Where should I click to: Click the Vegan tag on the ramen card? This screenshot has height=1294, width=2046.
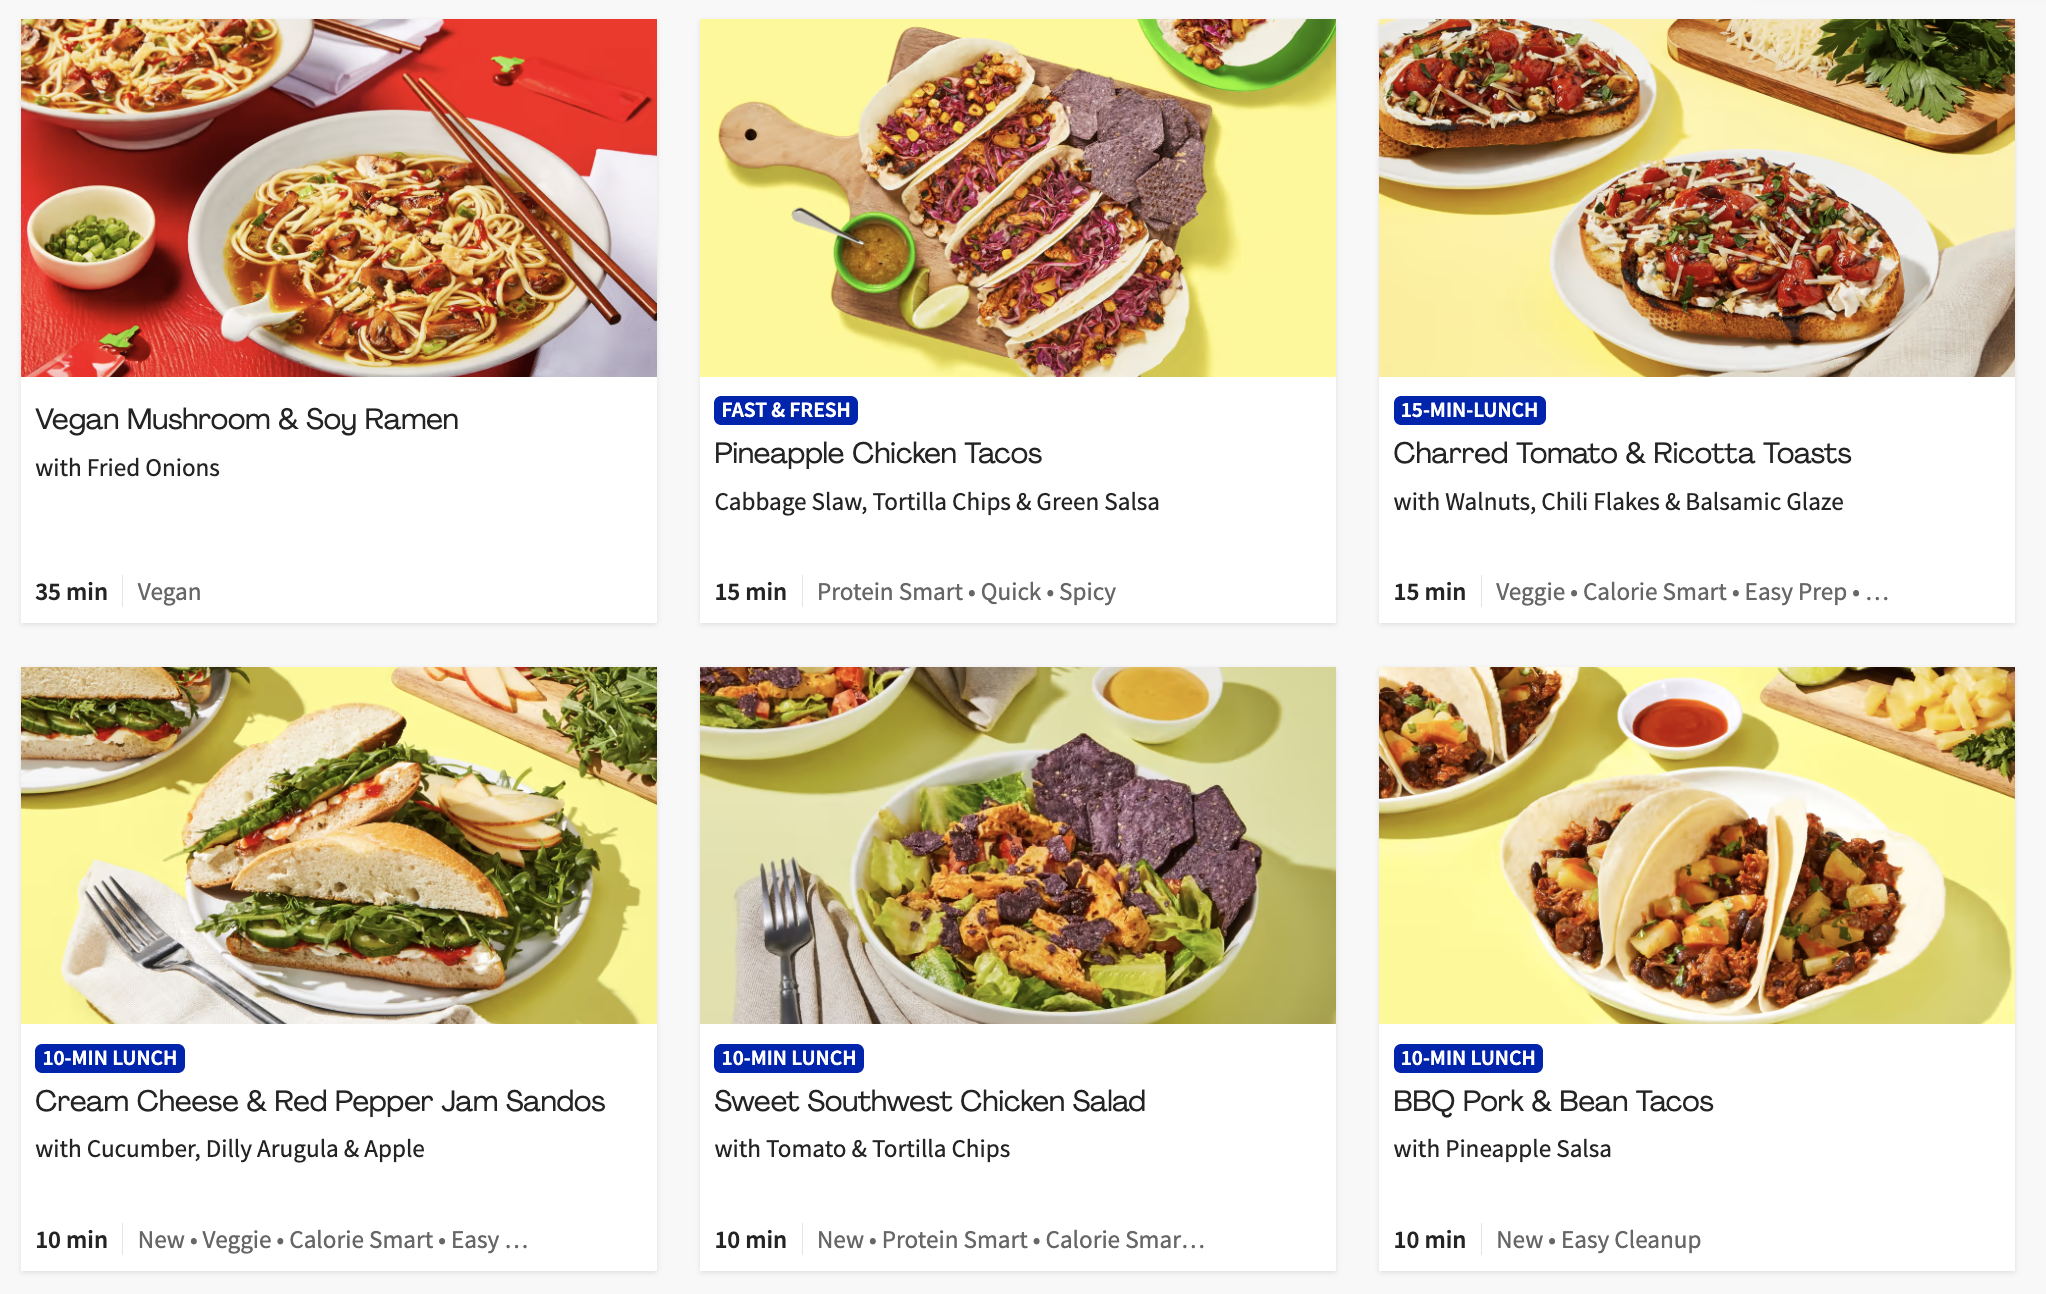169,592
